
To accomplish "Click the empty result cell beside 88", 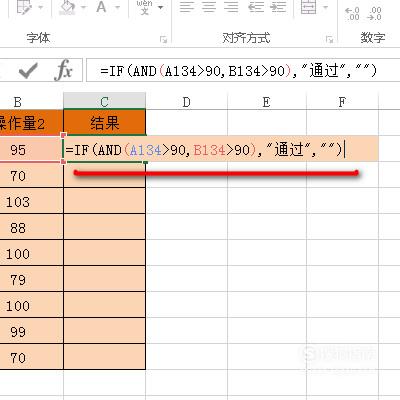I will click(104, 227).
